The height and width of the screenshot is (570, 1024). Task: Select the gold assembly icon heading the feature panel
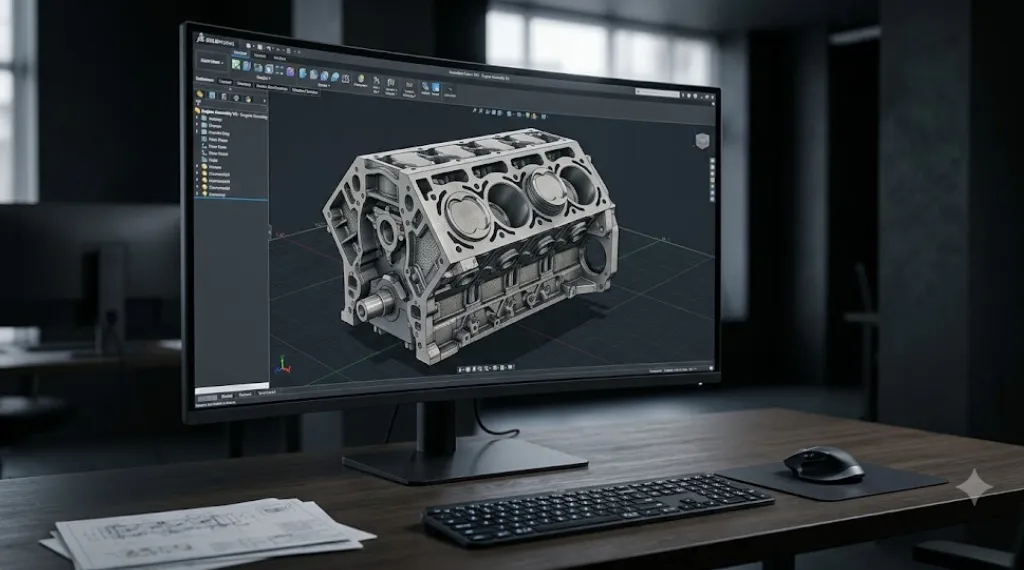pyautogui.click(x=200, y=93)
